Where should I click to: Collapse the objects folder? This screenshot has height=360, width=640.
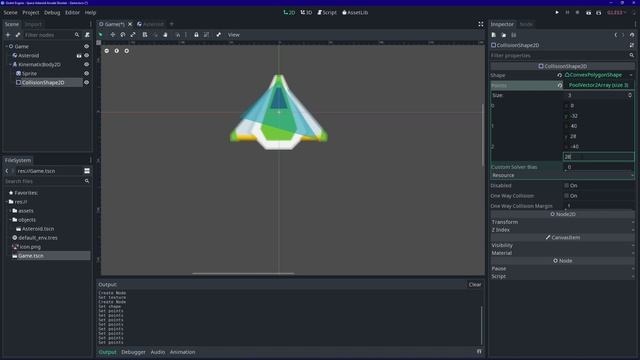coord(10,220)
